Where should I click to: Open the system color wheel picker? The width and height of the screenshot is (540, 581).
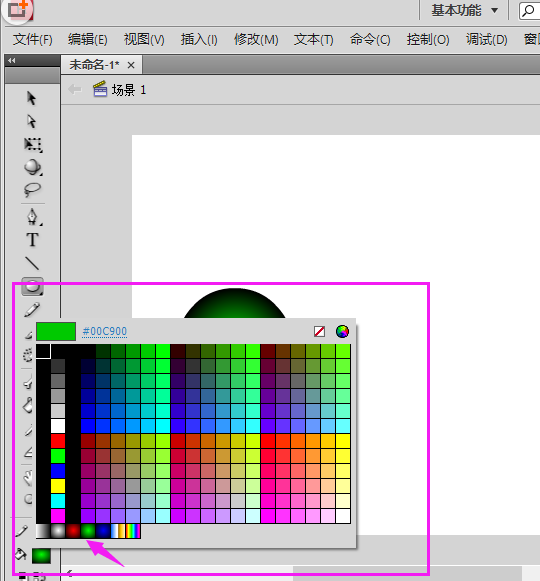click(x=342, y=331)
